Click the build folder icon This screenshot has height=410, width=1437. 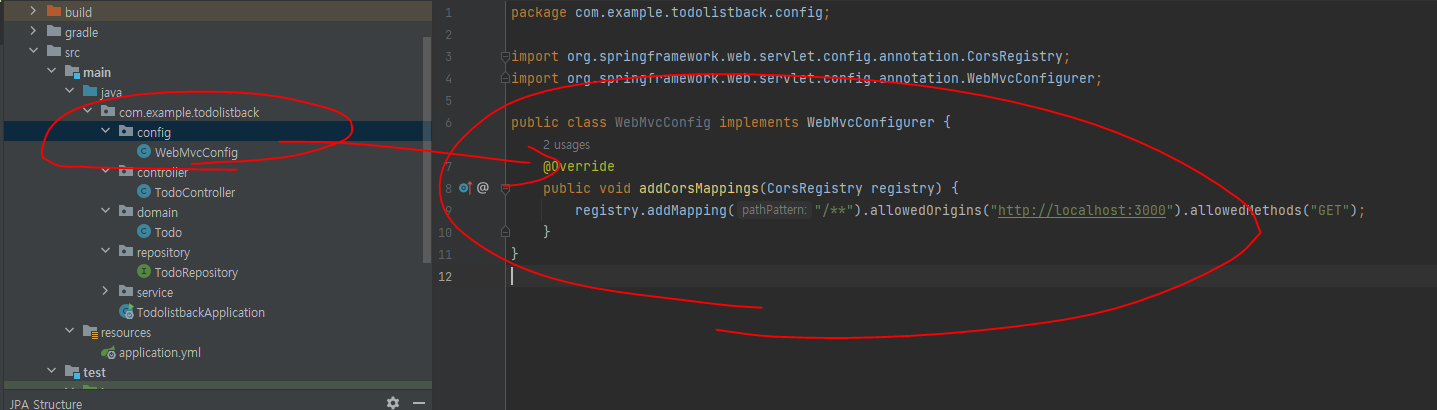[53, 12]
